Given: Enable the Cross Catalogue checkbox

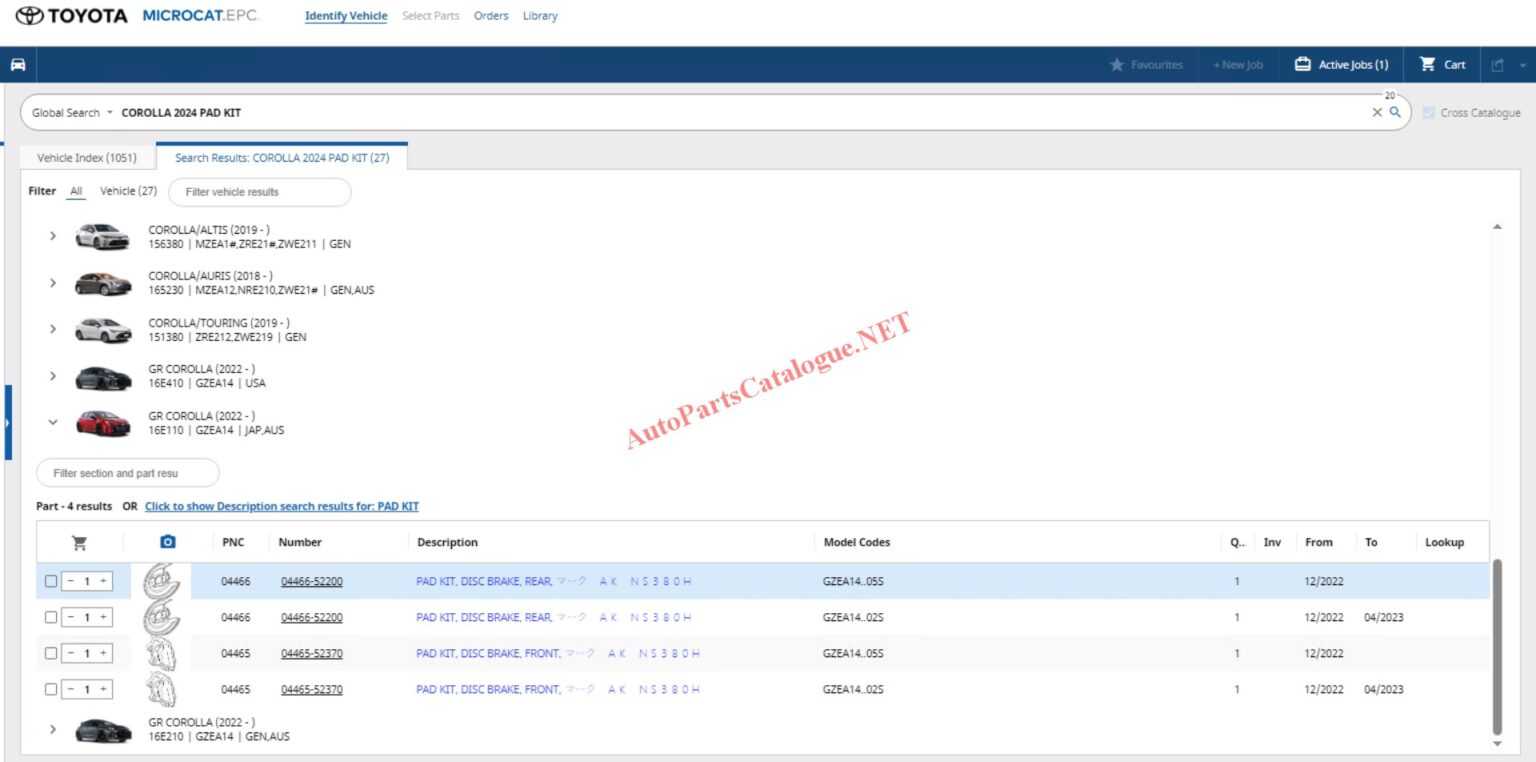Looking at the screenshot, I should pos(1428,112).
